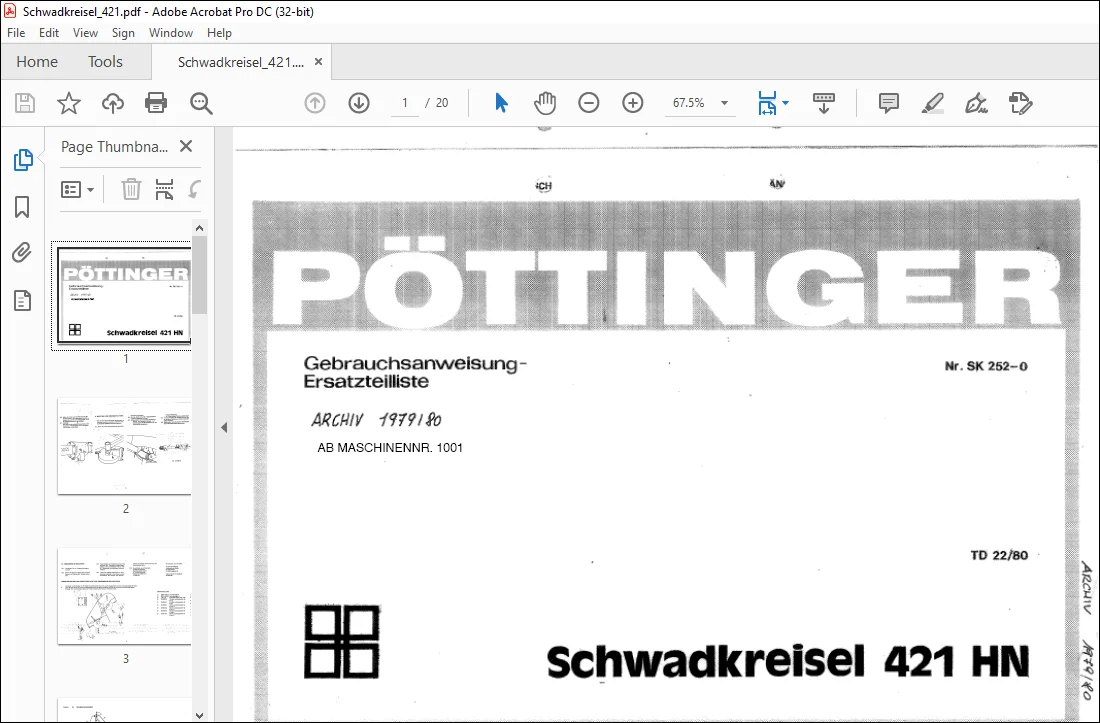Click thumbnails scrollbar up arrow

[199, 228]
